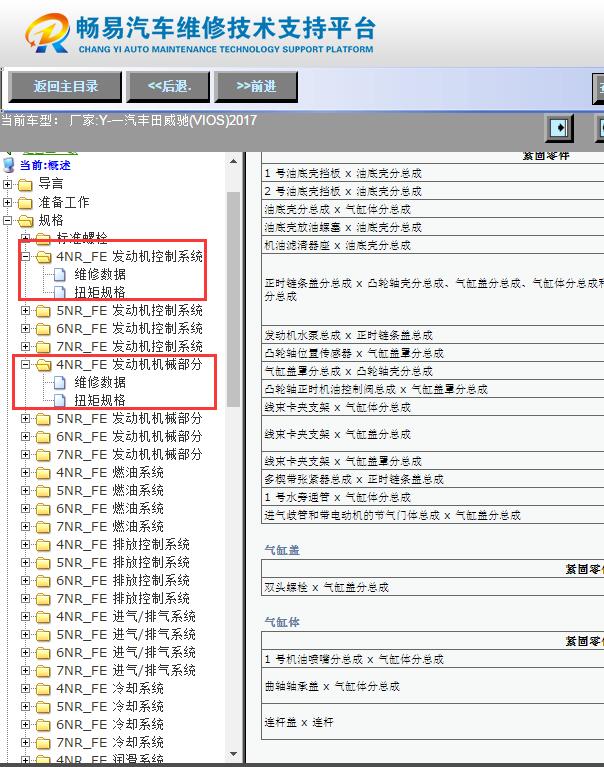
Task: Select 5NR_FE 发动机机械部分 tree item
Action: pos(129,419)
